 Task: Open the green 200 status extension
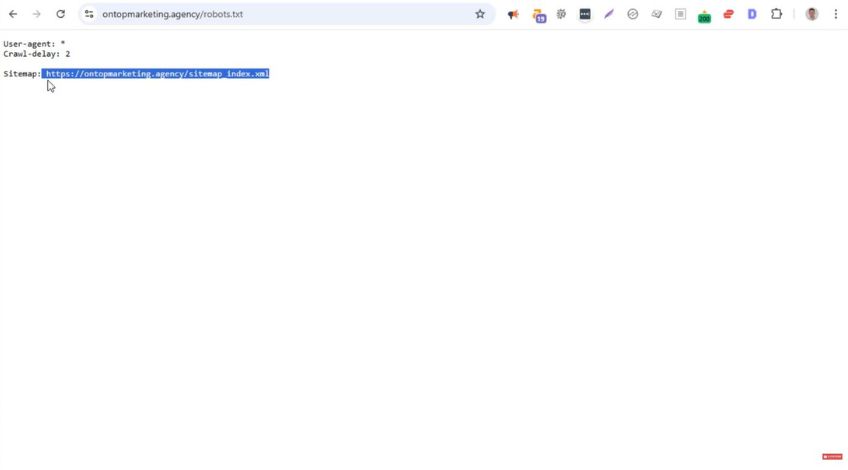pos(704,16)
